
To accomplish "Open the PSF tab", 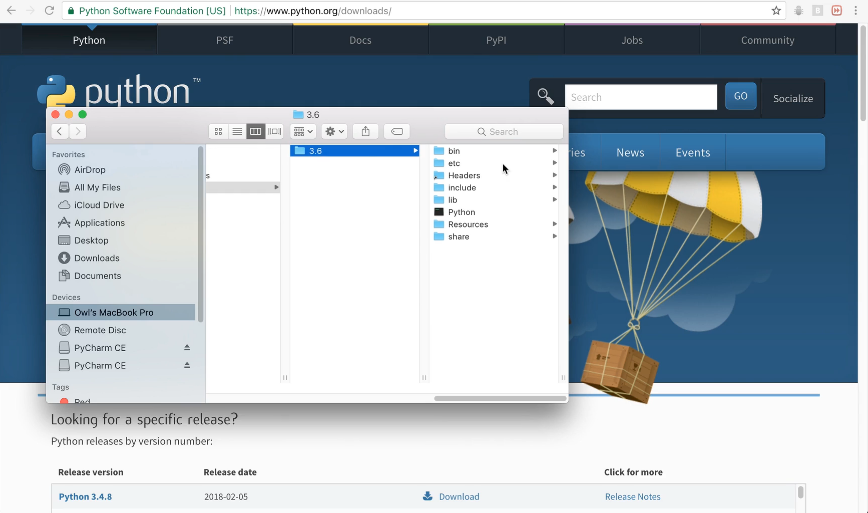I will (225, 40).
